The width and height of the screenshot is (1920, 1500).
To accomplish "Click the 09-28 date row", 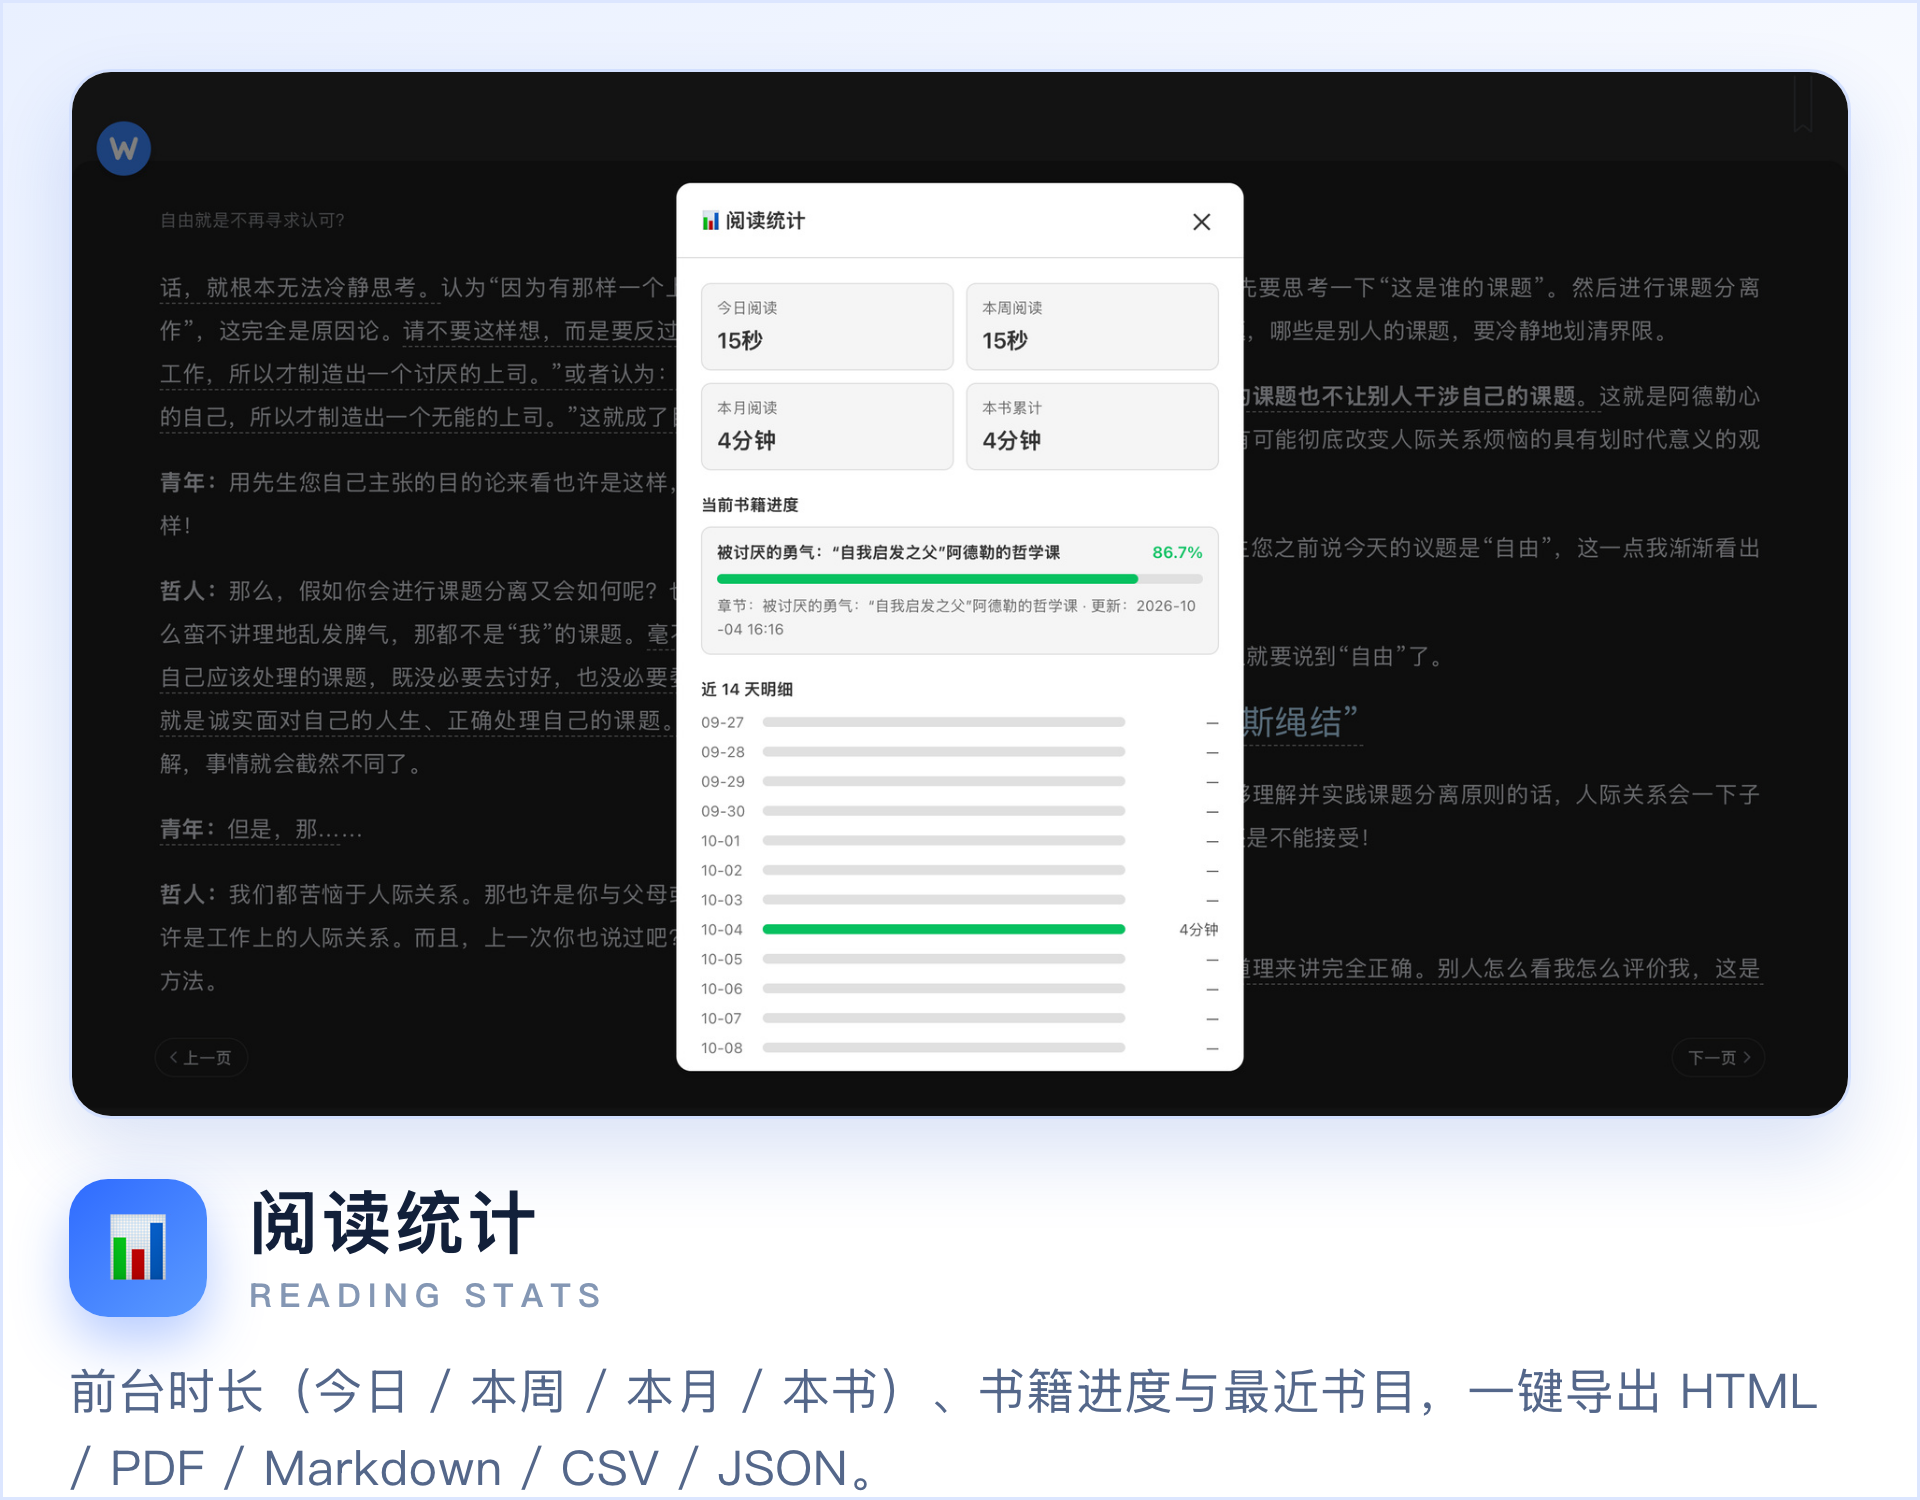I will (x=959, y=752).
